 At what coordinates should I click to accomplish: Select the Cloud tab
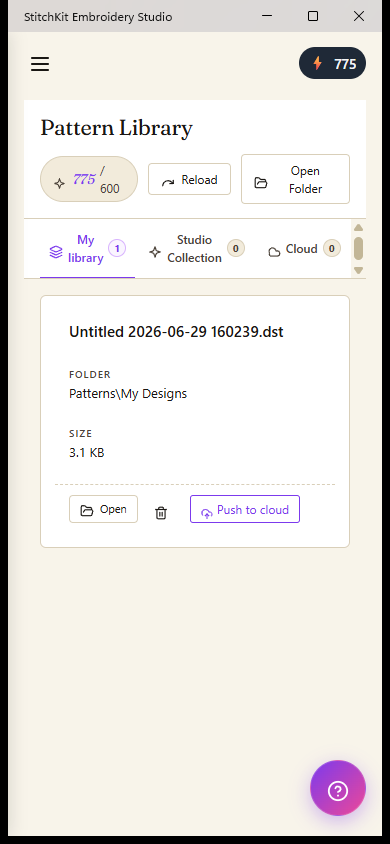click(x=304, y=249)
